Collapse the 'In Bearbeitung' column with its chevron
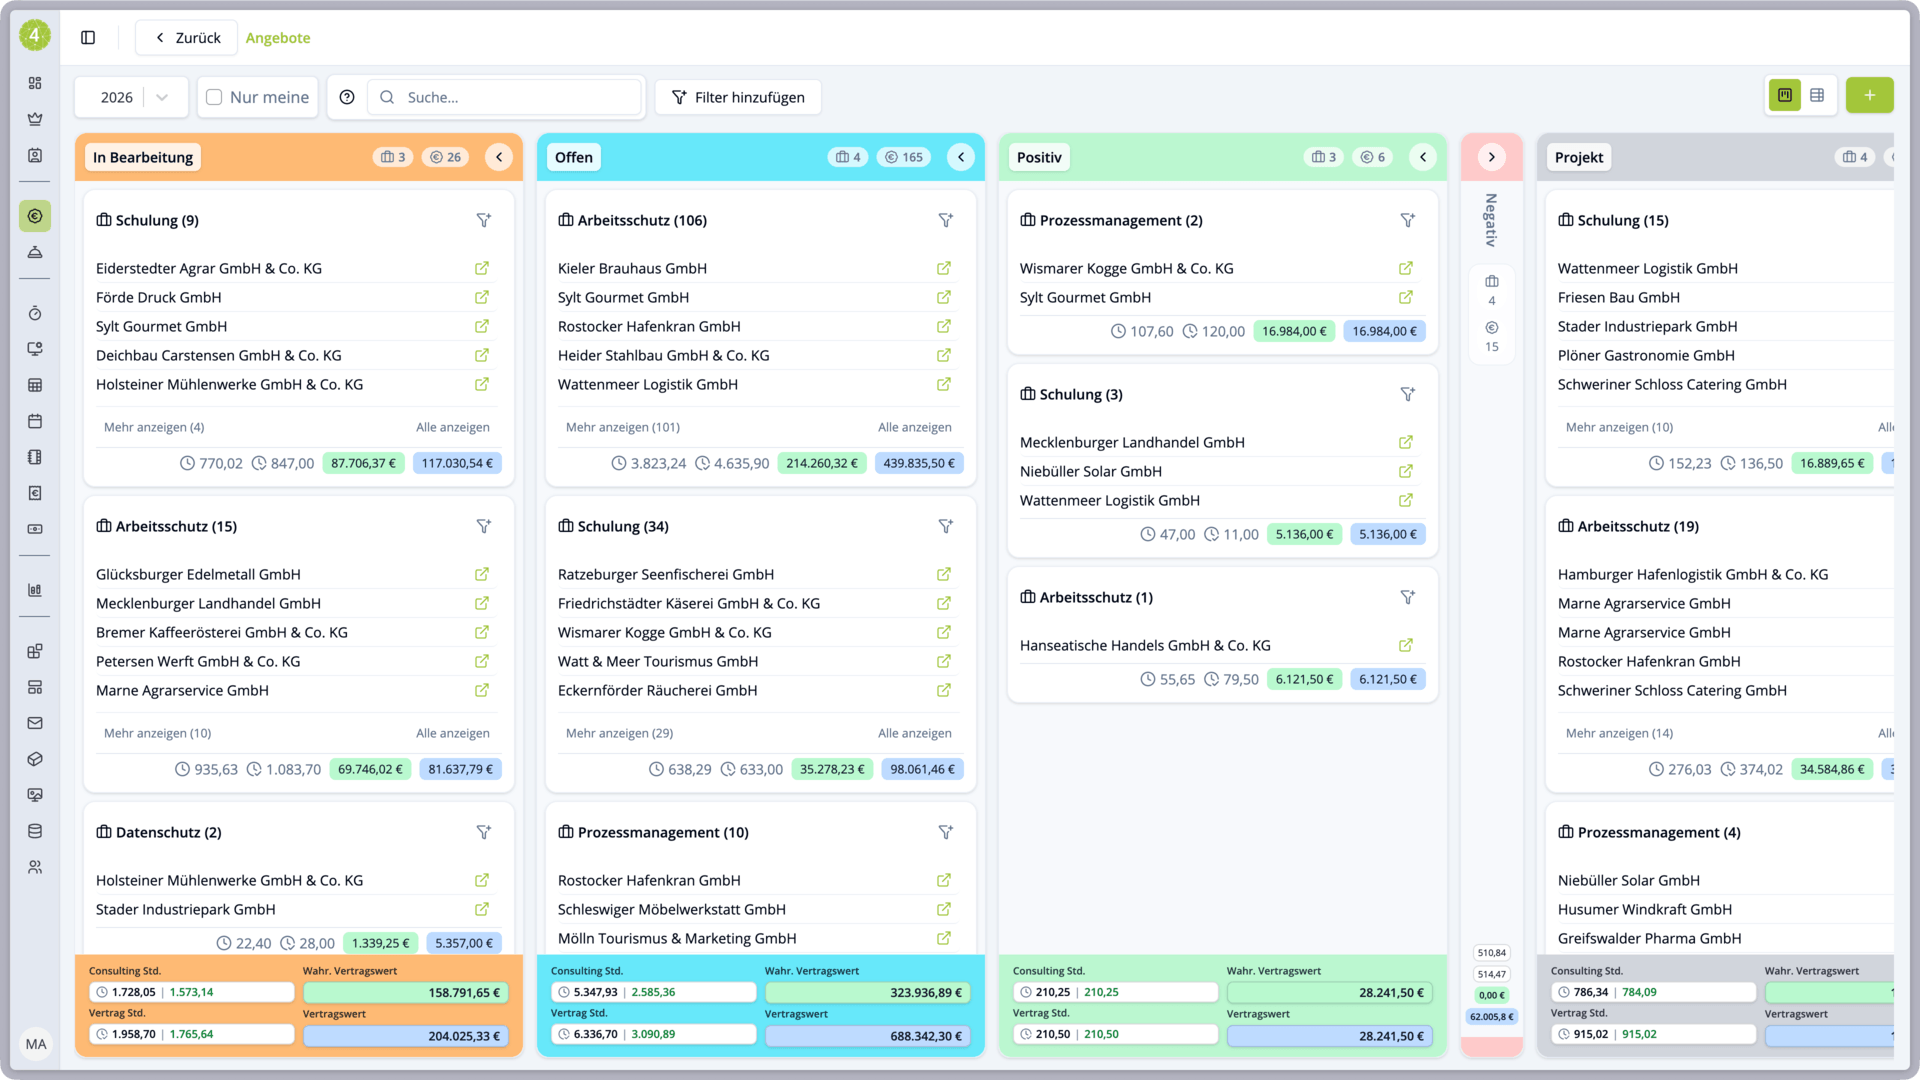 (499, 157)
